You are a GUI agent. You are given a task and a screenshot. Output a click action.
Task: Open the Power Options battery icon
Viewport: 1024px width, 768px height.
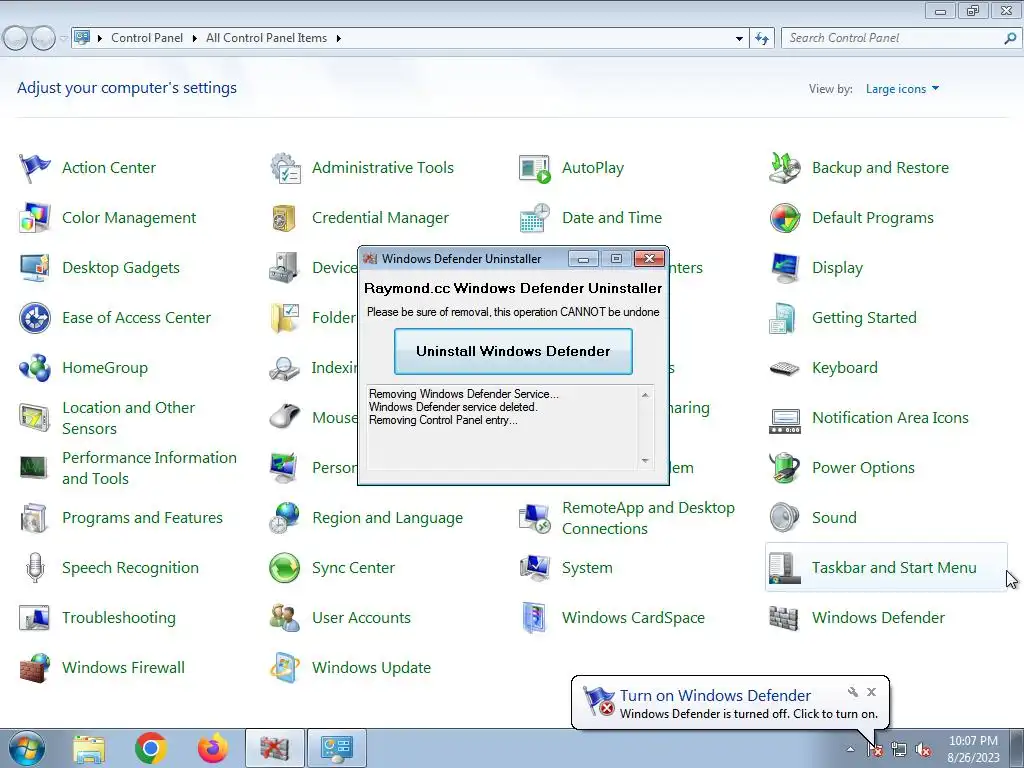785,468
